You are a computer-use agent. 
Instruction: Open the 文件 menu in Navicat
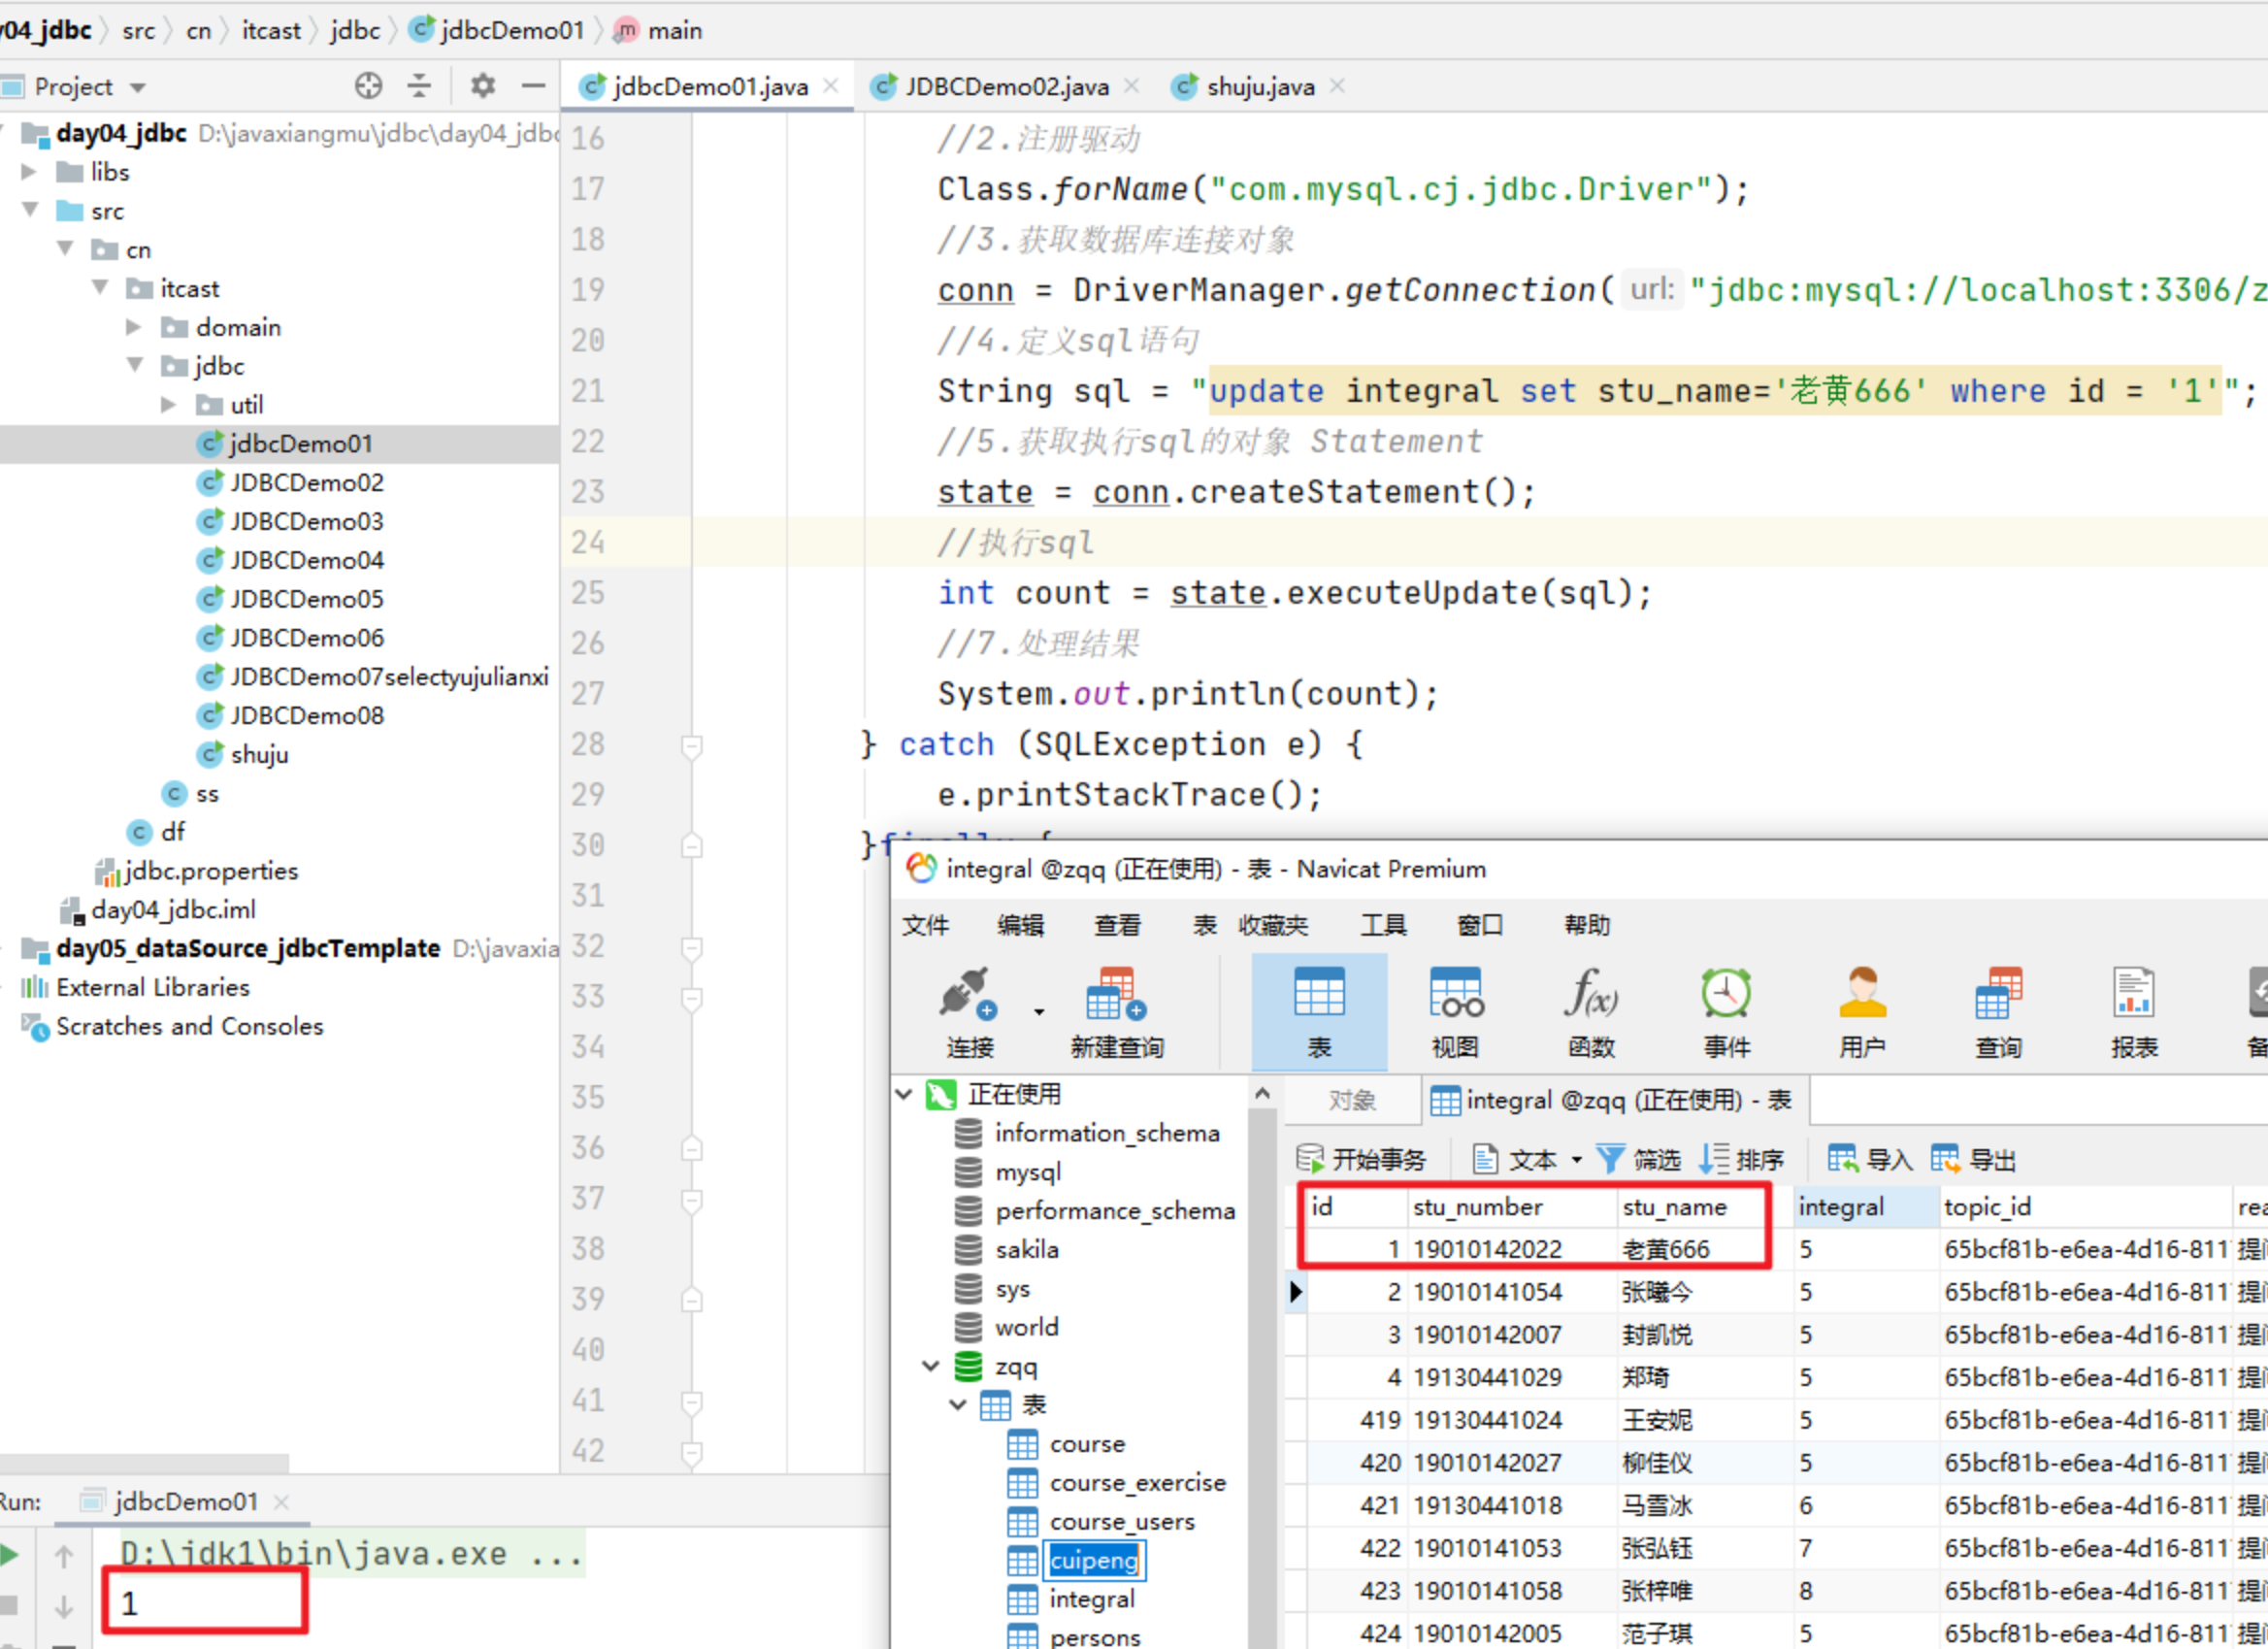click(x=925, y=925)
